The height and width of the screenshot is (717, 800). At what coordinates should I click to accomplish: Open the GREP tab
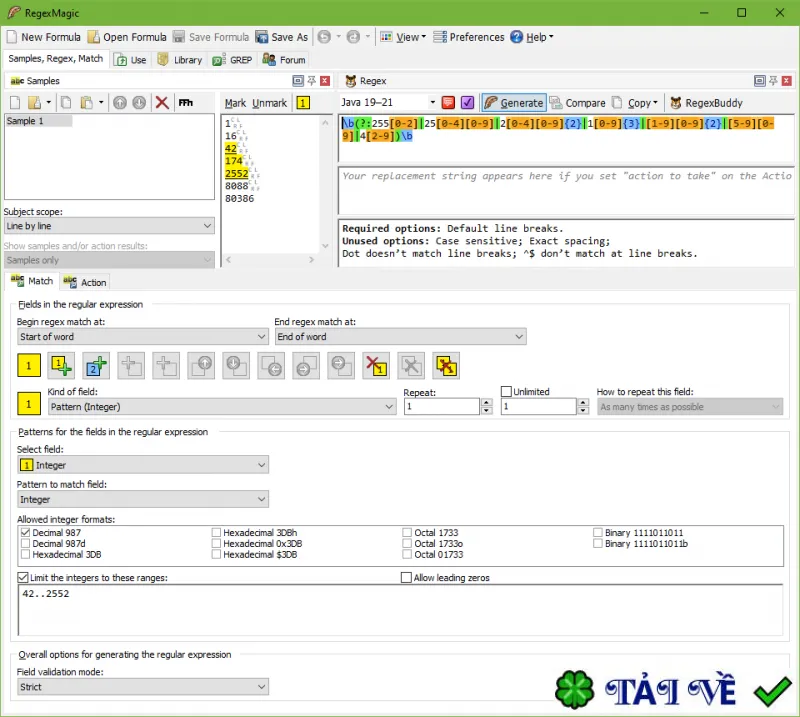tap(233, 60)
